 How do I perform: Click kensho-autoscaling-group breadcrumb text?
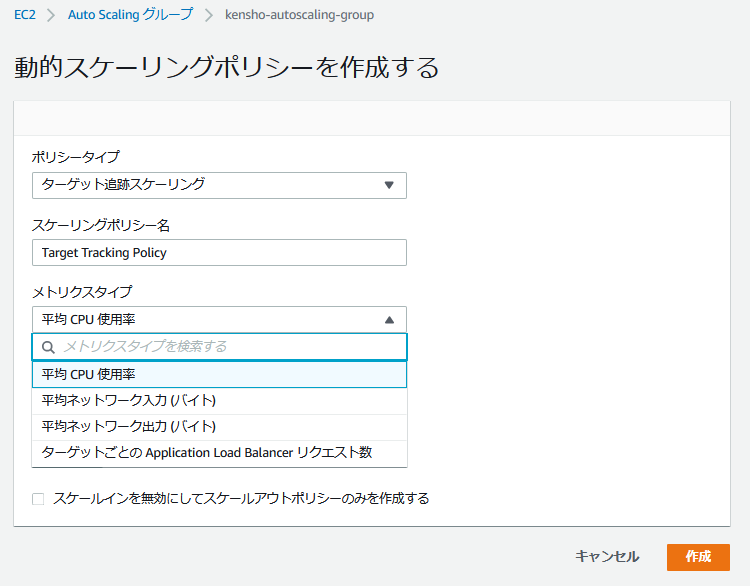click(299, 15)
